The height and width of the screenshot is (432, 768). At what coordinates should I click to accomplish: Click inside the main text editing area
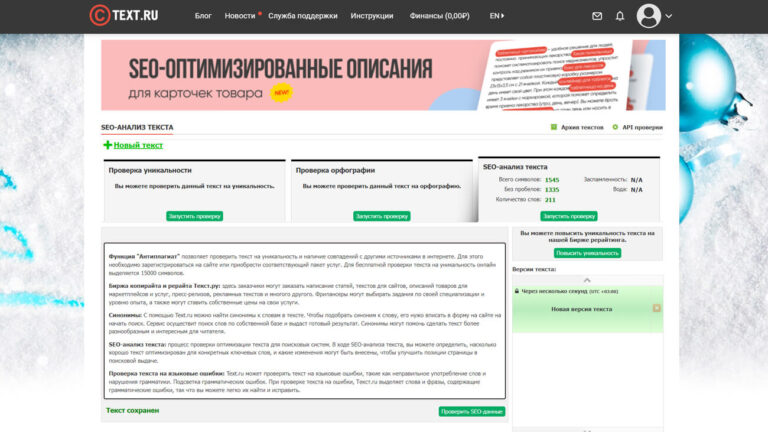click(x=305, y=321)
